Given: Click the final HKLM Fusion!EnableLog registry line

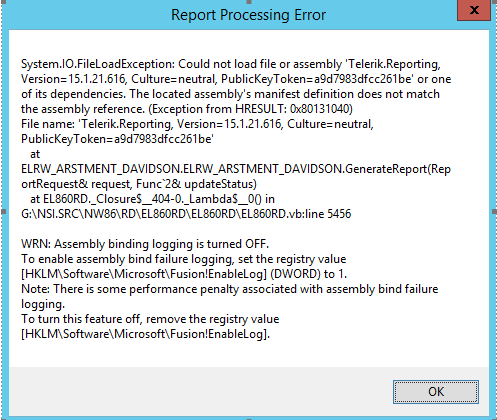Looking at the screenshot, I should 145,334.
